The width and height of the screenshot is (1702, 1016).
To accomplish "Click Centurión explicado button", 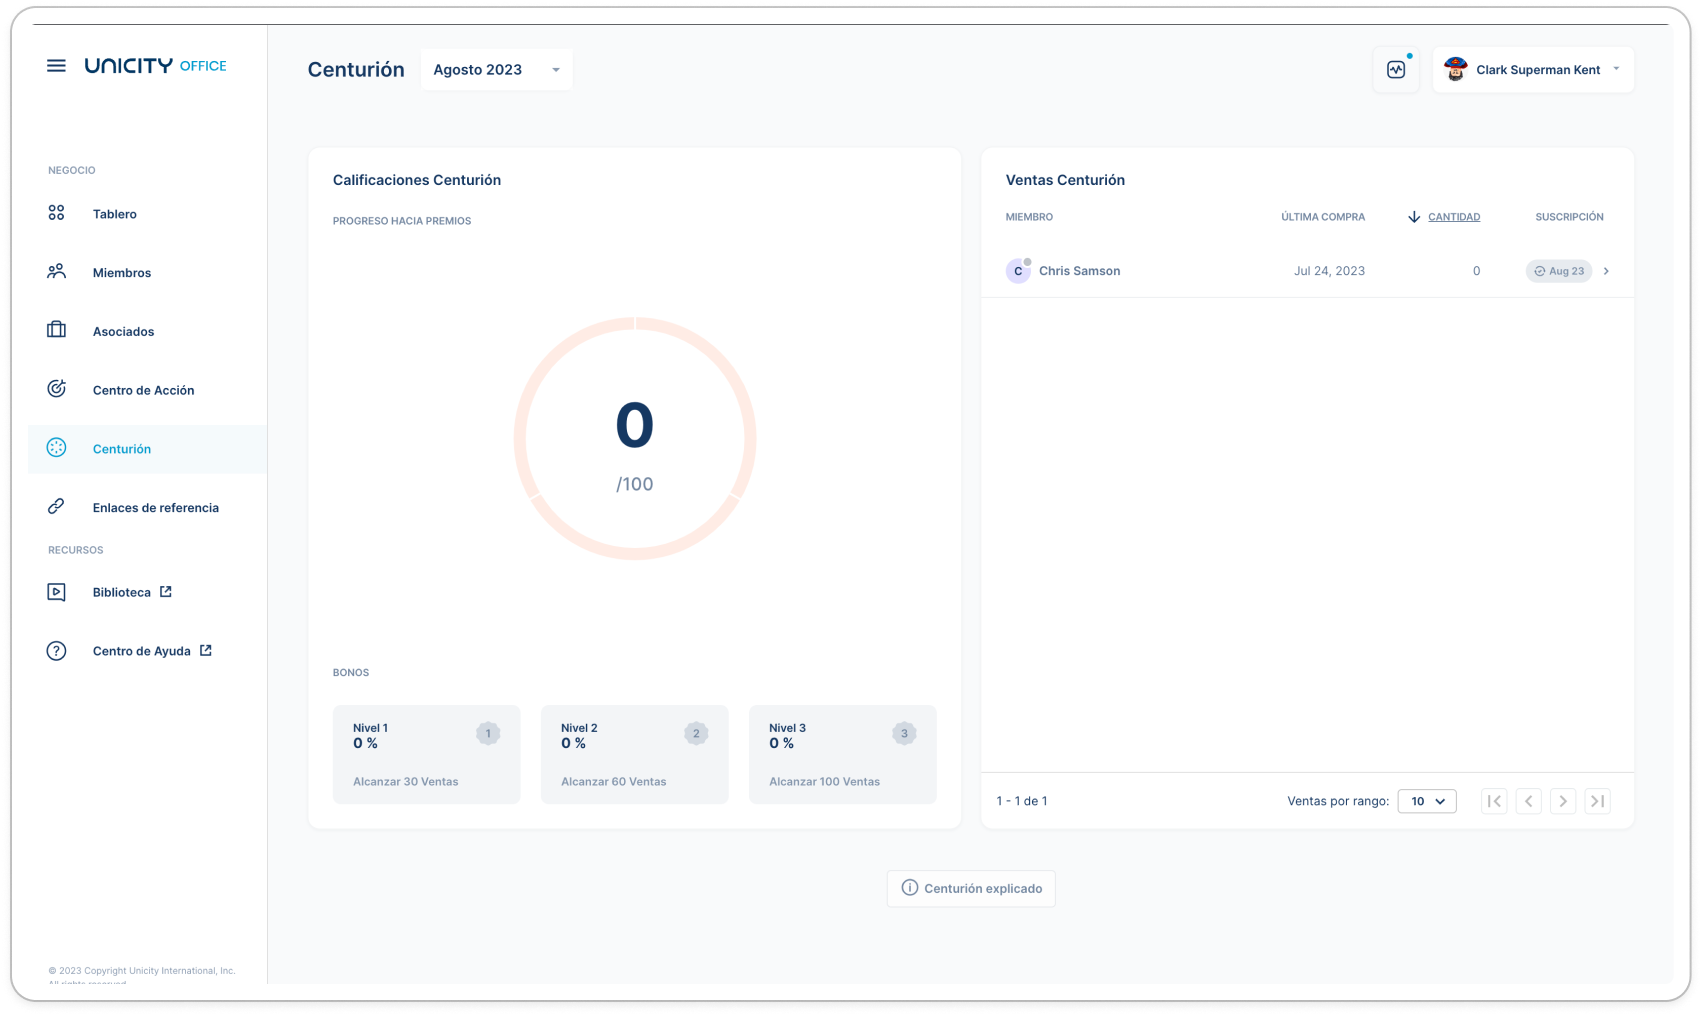I will (x=971, y=888).
